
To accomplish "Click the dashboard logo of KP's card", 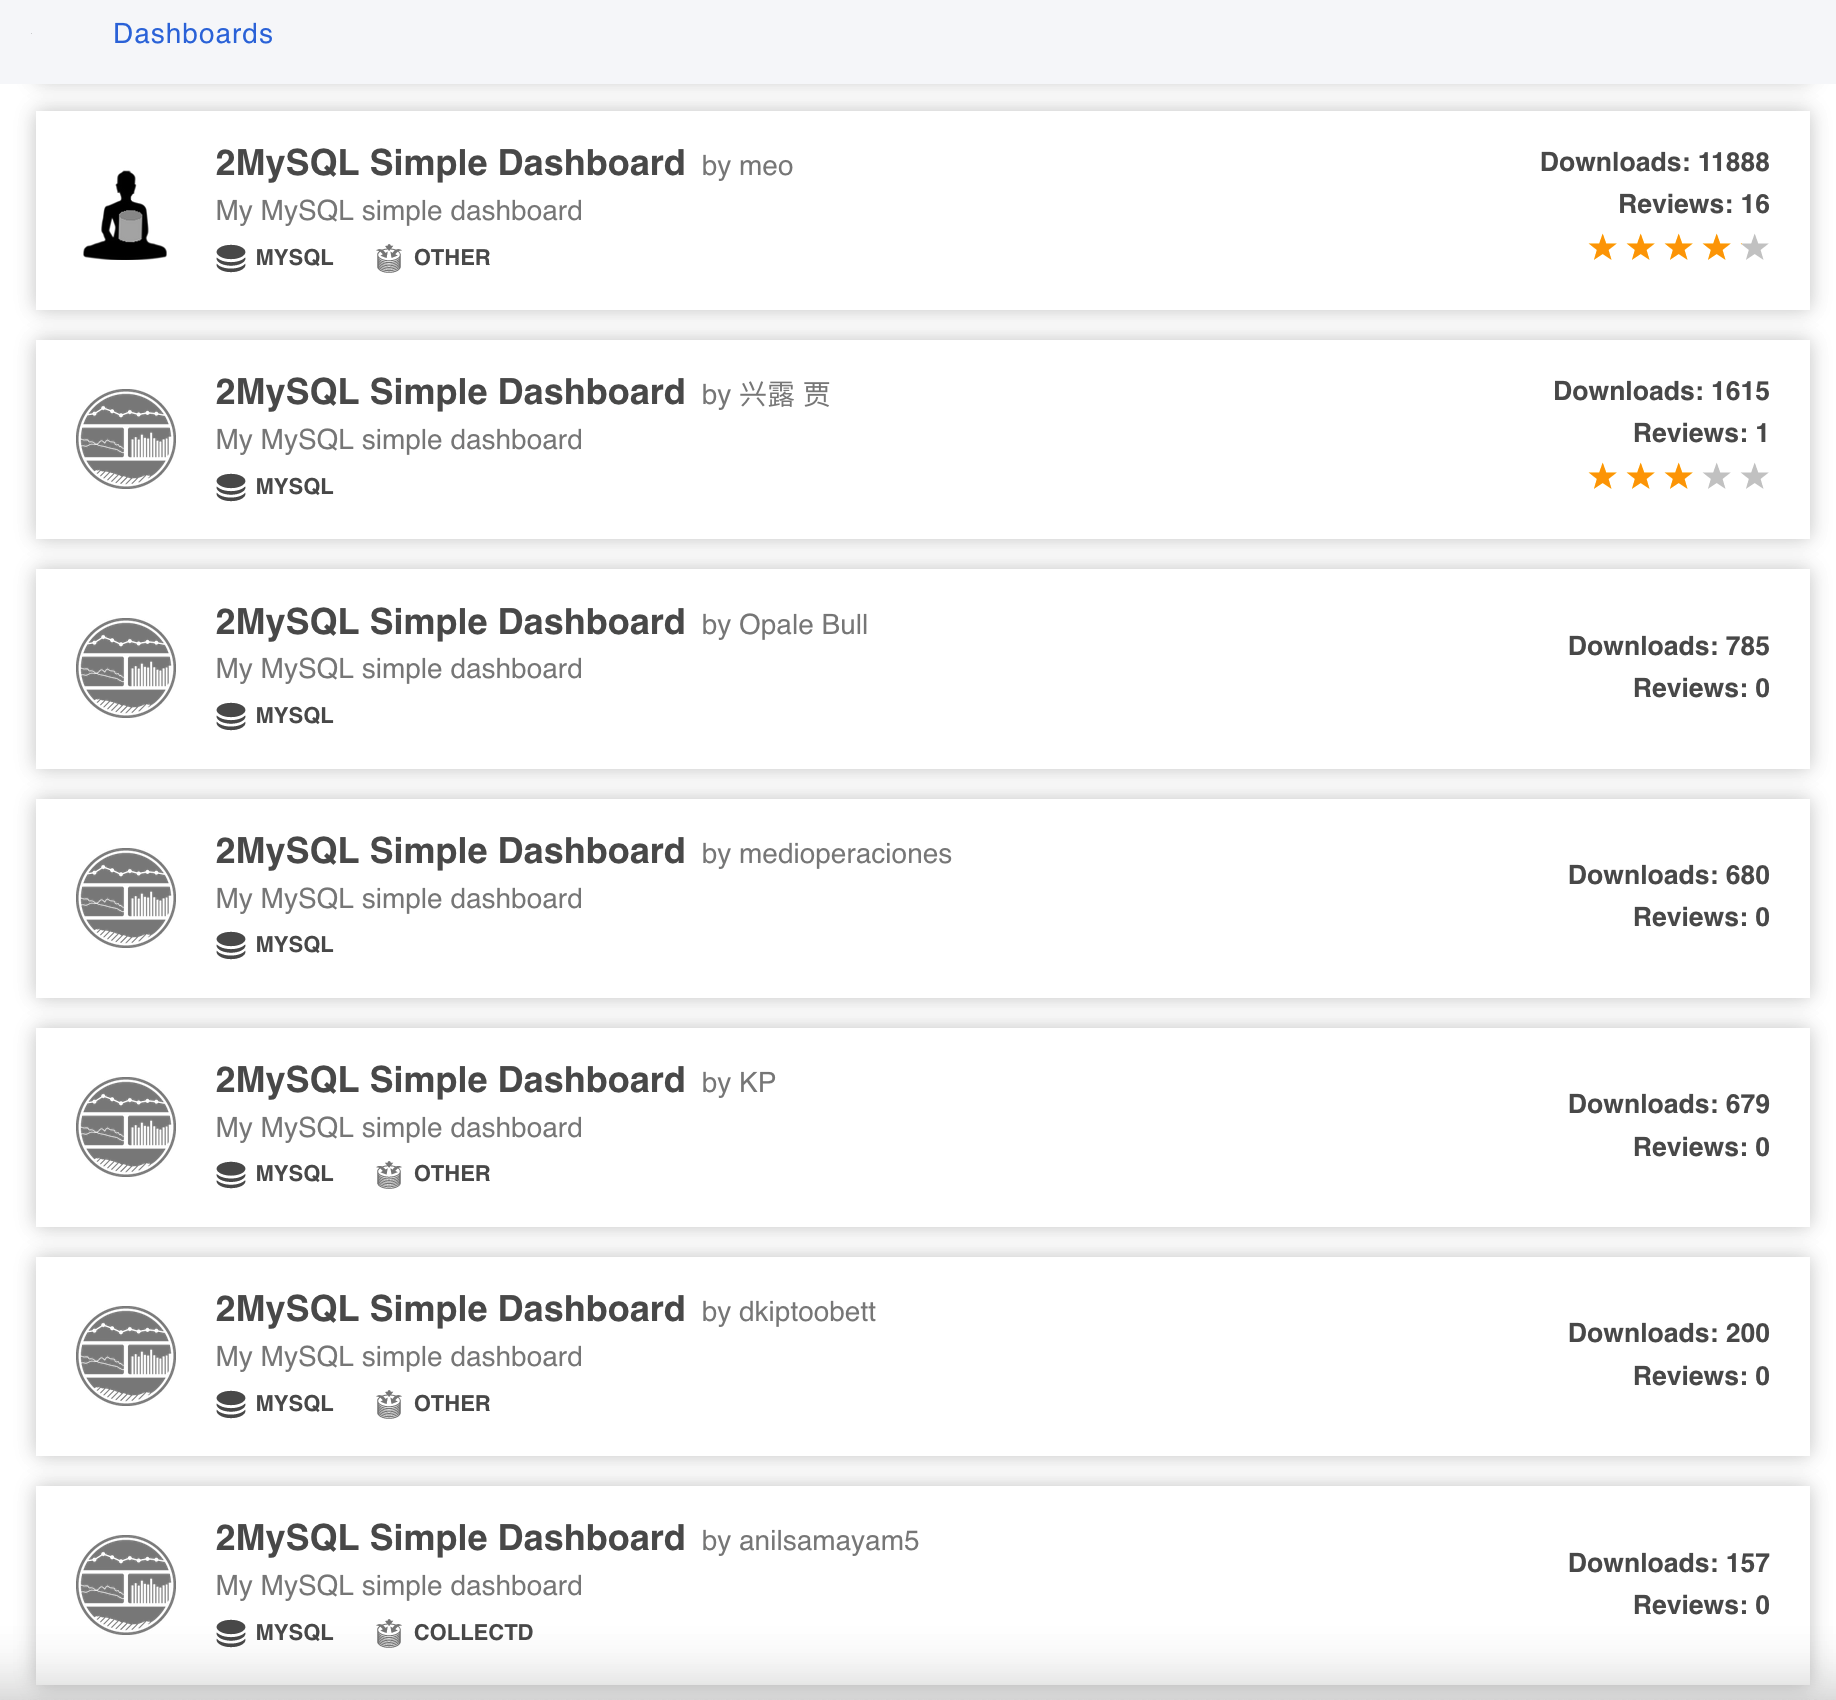I will coord(126,1127).
